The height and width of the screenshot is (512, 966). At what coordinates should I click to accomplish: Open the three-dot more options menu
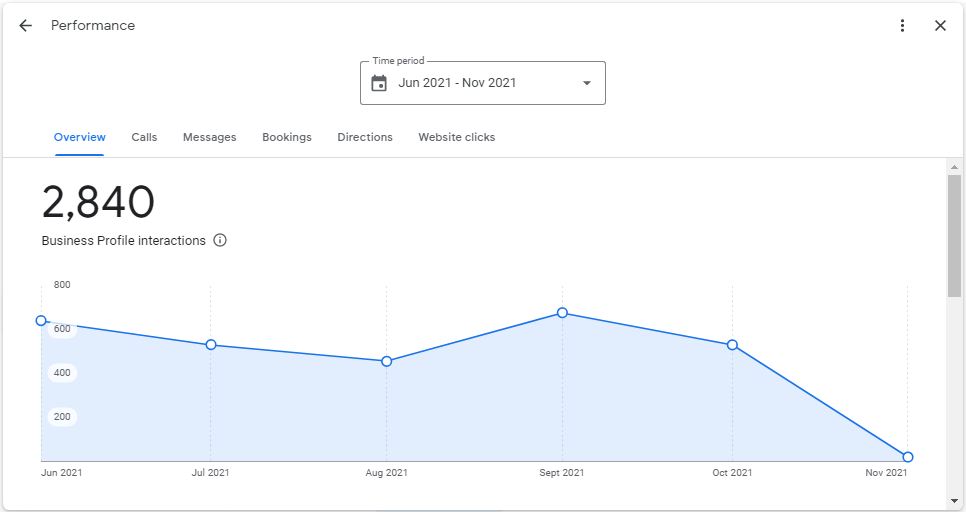[x=903, y=26]
